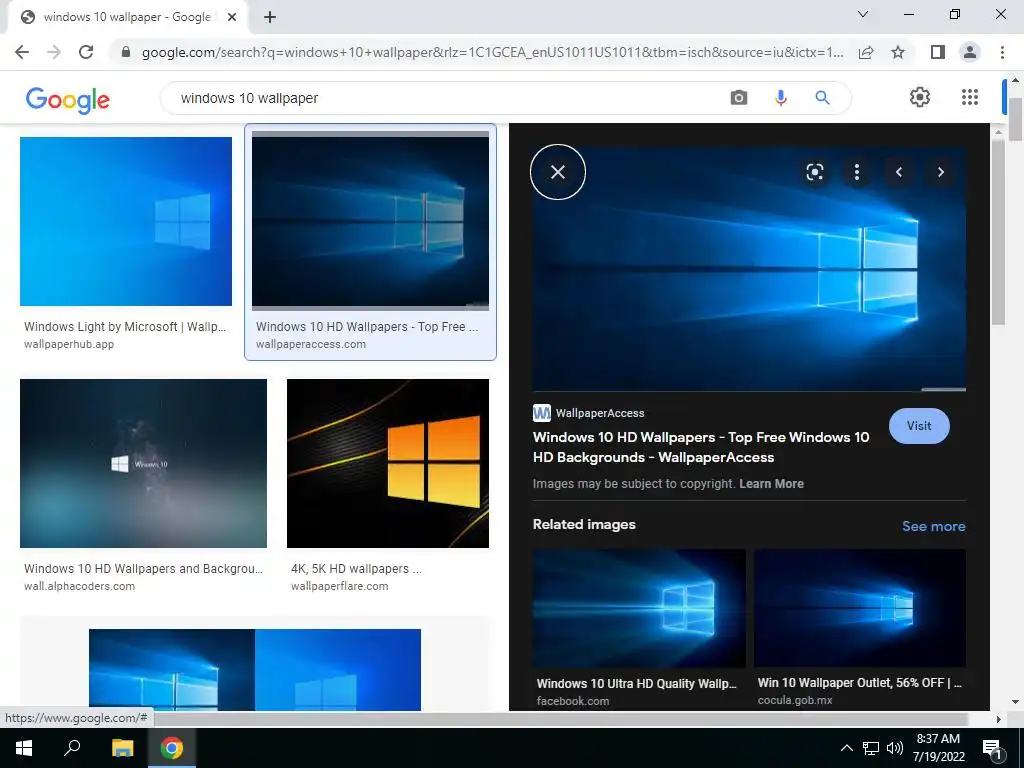Open Google quick settings gear

[x=920, y=97]
